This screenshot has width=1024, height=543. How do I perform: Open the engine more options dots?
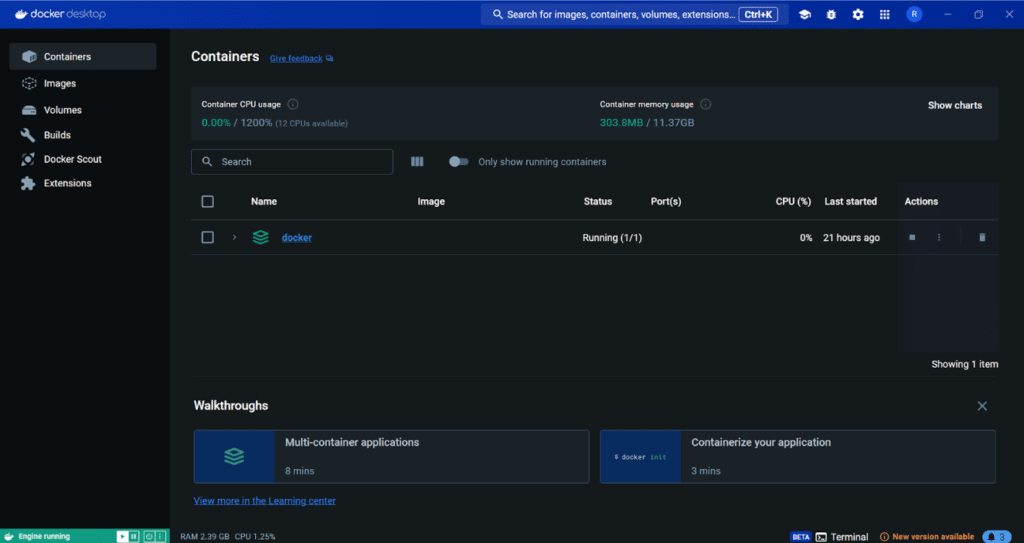click(x=159, y=536)
